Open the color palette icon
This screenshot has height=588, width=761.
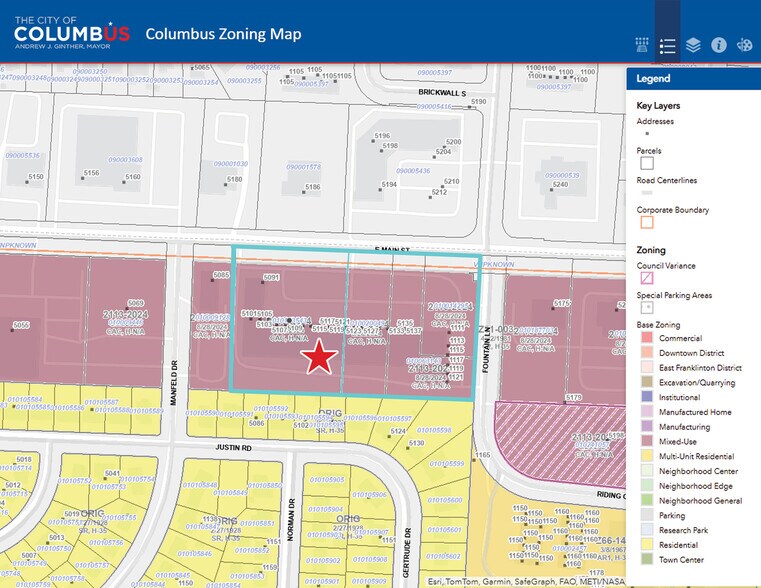pyautogui.click(x=744, y=45)
